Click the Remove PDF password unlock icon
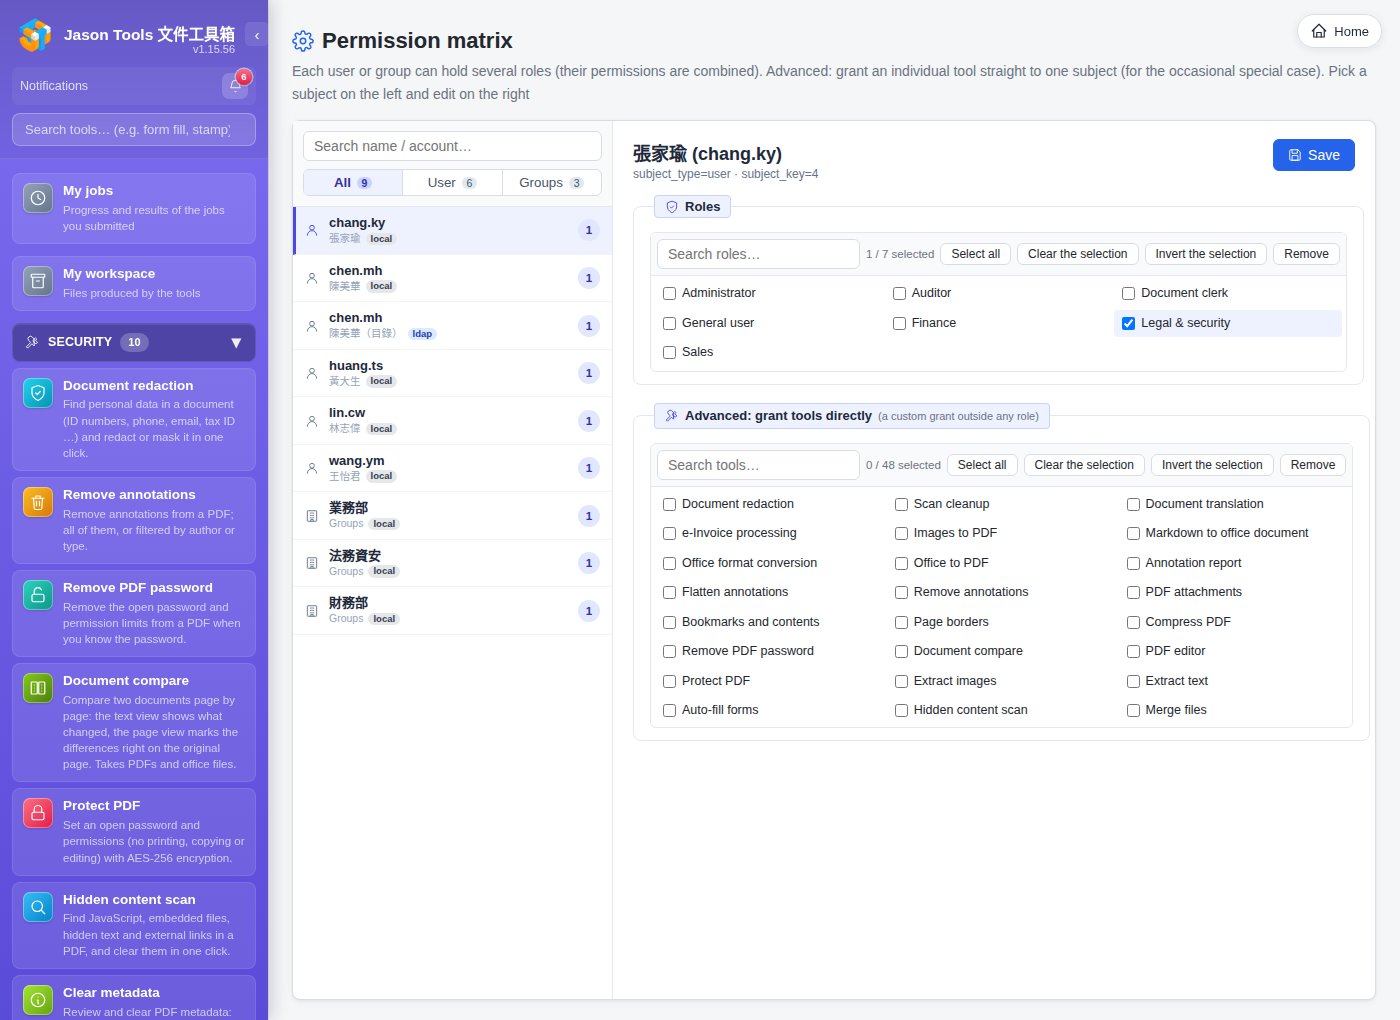Image resolution: width=1400 pixels, height=1020 pixels. coord(38,595)
